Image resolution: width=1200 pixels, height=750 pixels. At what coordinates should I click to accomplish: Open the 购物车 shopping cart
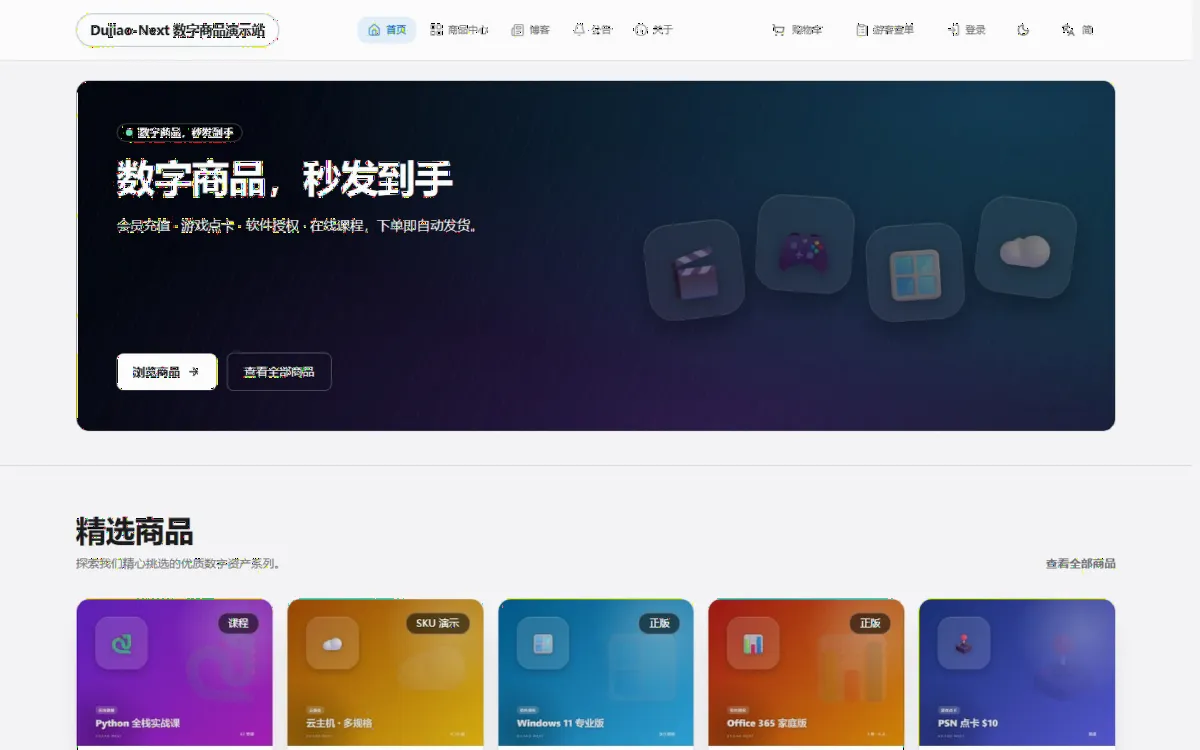(x=797, y=30)
